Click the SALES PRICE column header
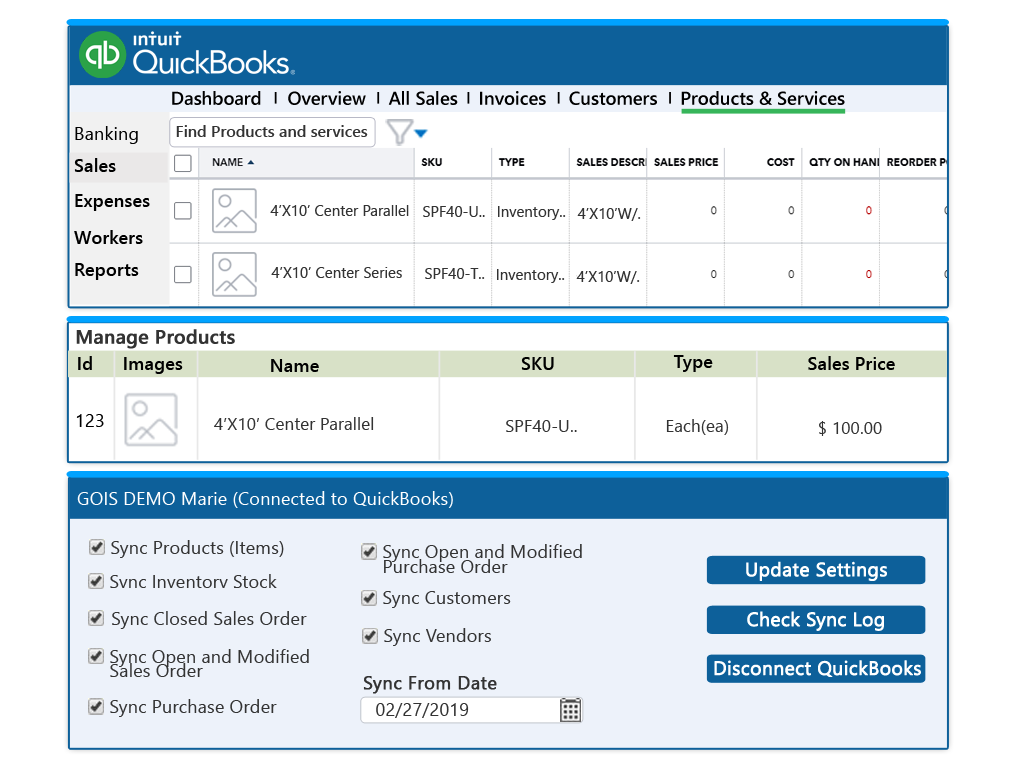 pos(686,162)
